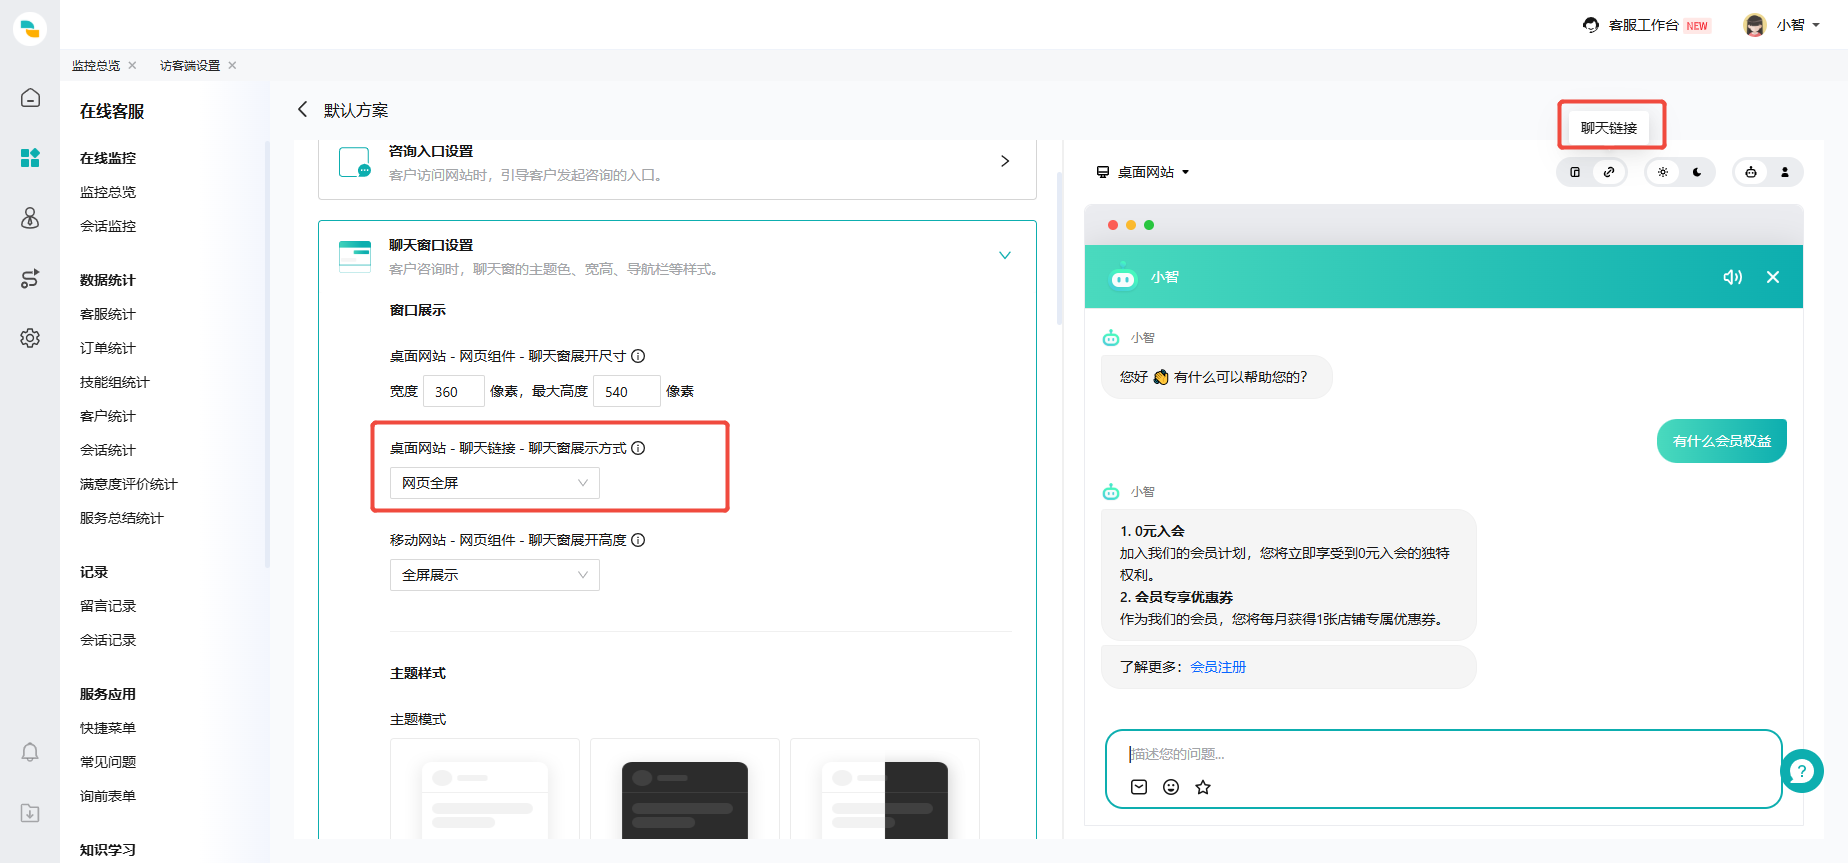Image resolution: width=1848 pixels, height=863 pixels.
Task: Open 监控总览 in the sidebar
Action: tap(108, 192)
